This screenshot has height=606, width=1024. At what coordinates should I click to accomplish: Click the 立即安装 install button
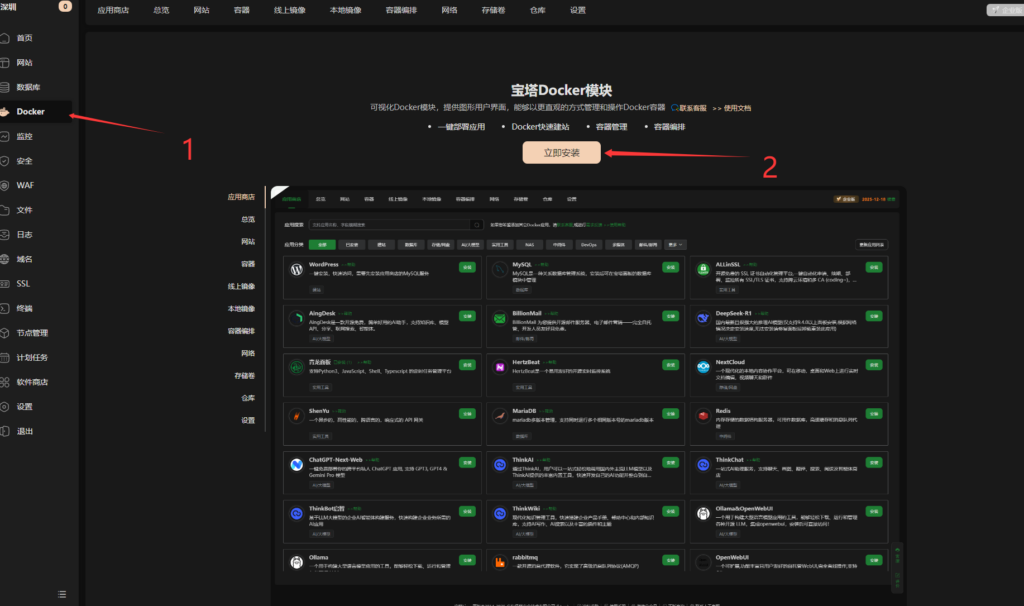pos(561,153)
